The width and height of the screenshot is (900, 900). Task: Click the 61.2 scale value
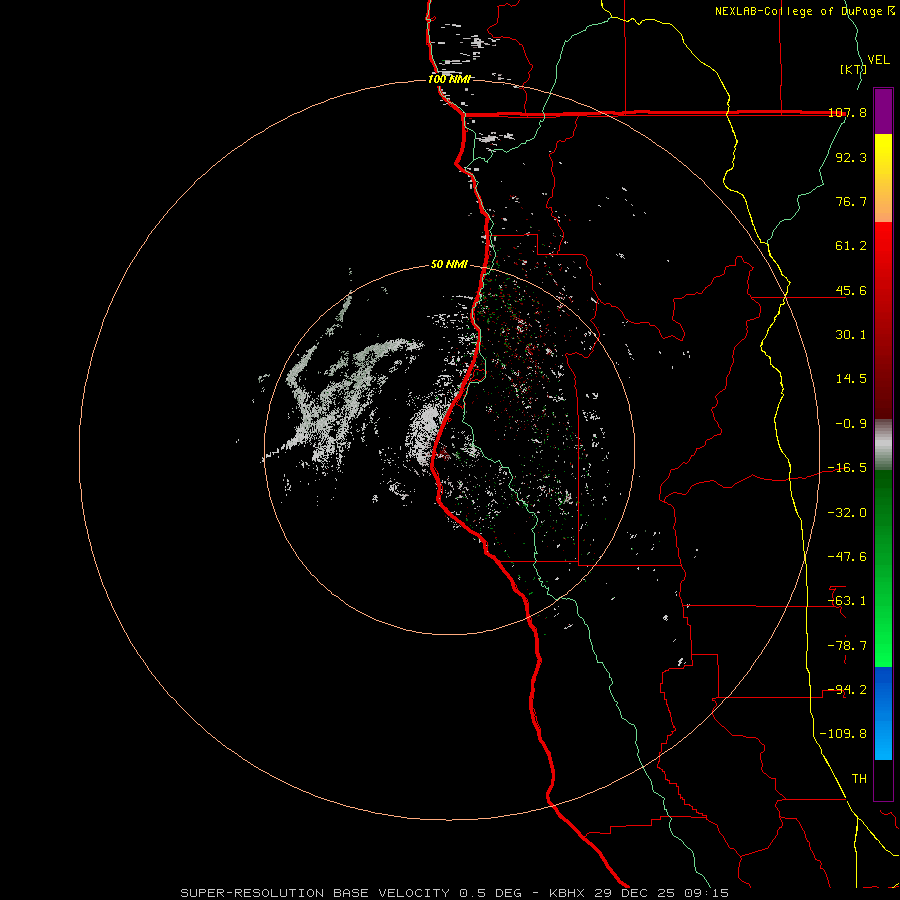(x=851, y=246)
